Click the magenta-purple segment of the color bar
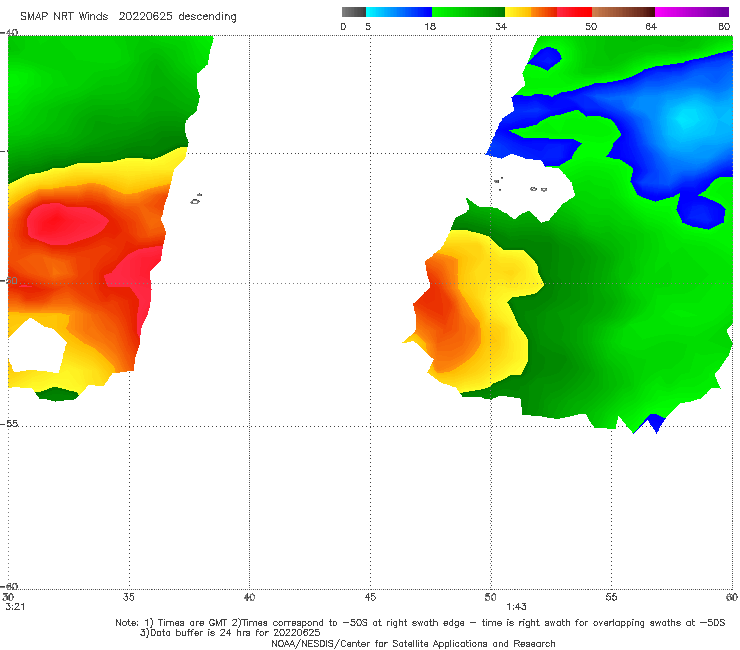 point(692,12)
